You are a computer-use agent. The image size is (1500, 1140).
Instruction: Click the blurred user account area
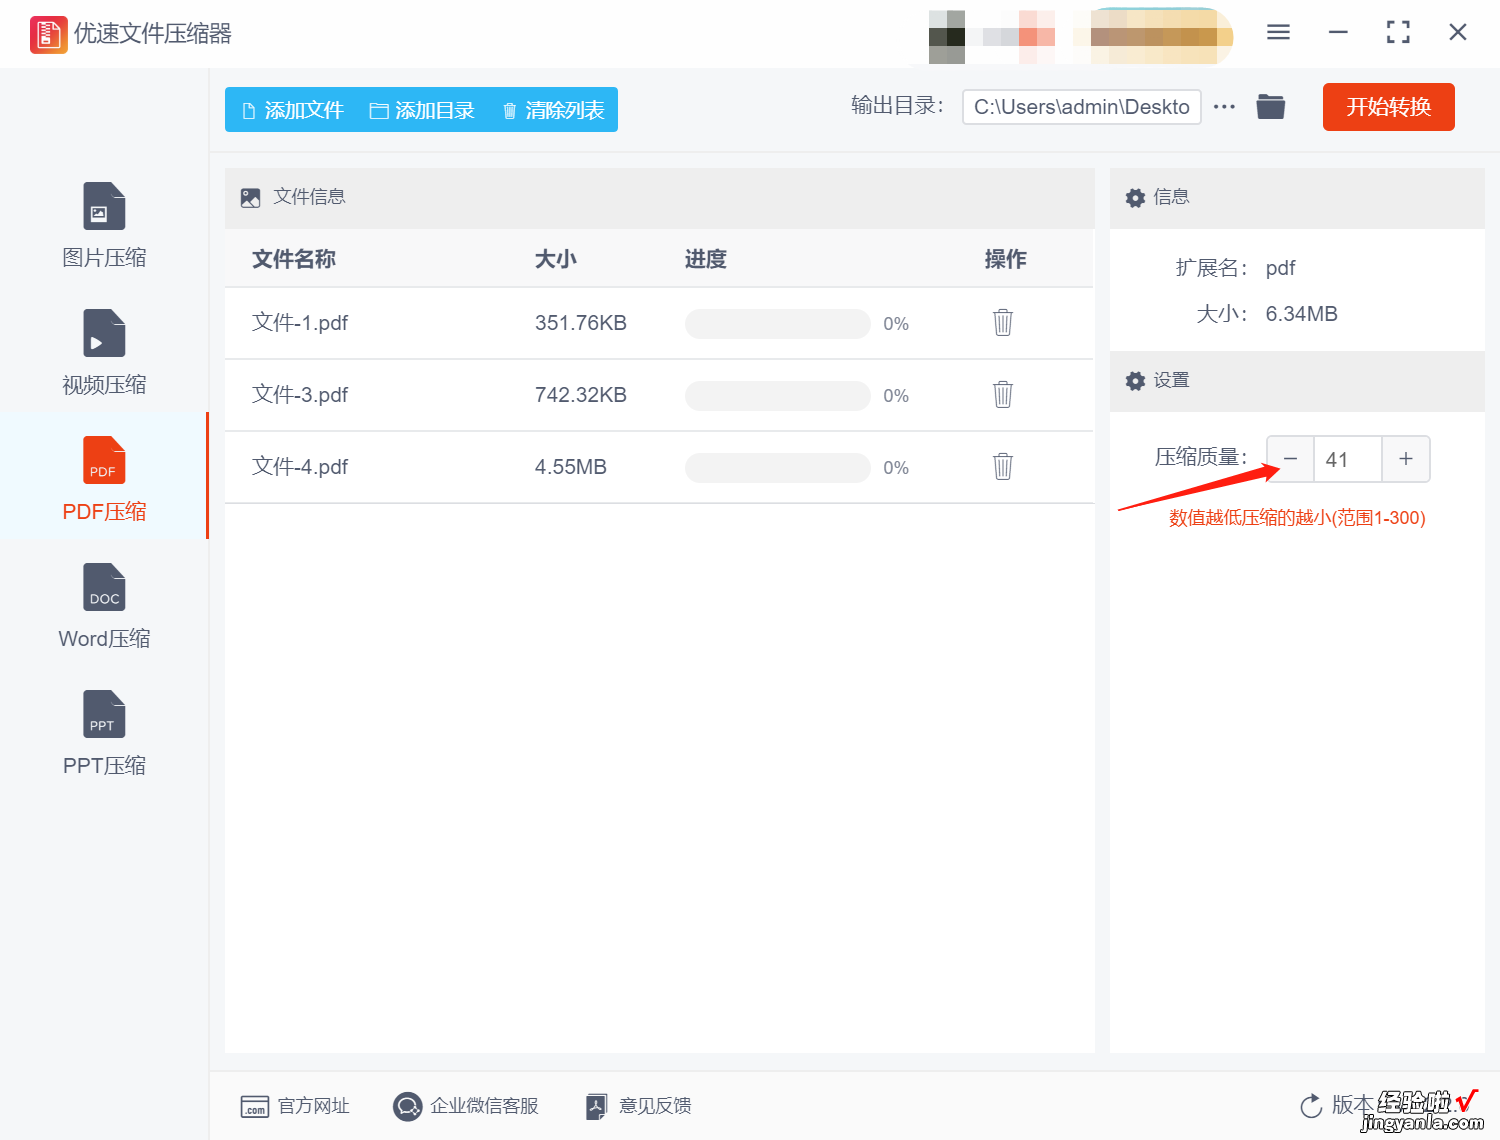[1081, 36]
